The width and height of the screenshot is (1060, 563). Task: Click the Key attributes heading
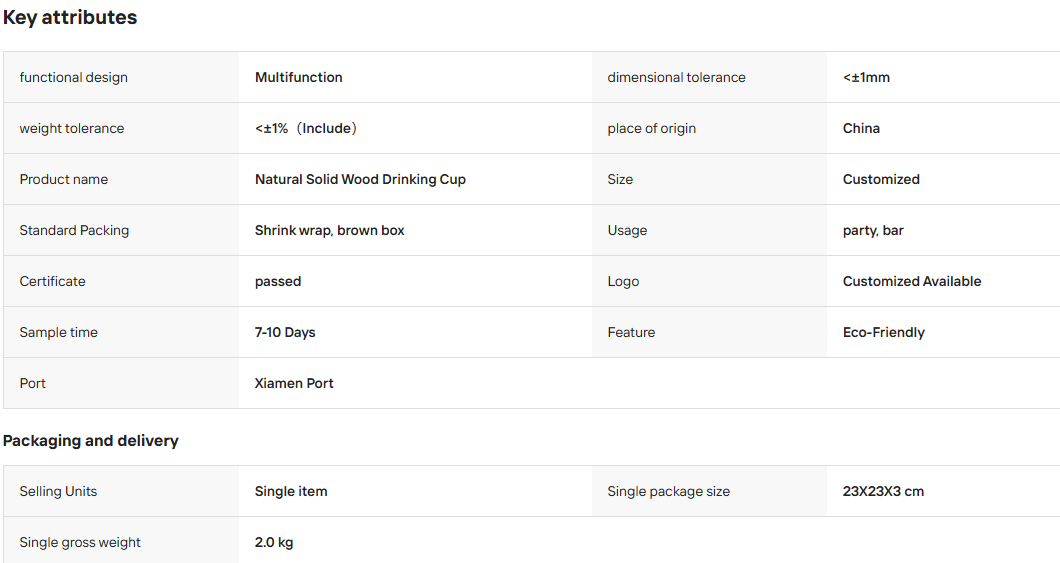[70, 18]
